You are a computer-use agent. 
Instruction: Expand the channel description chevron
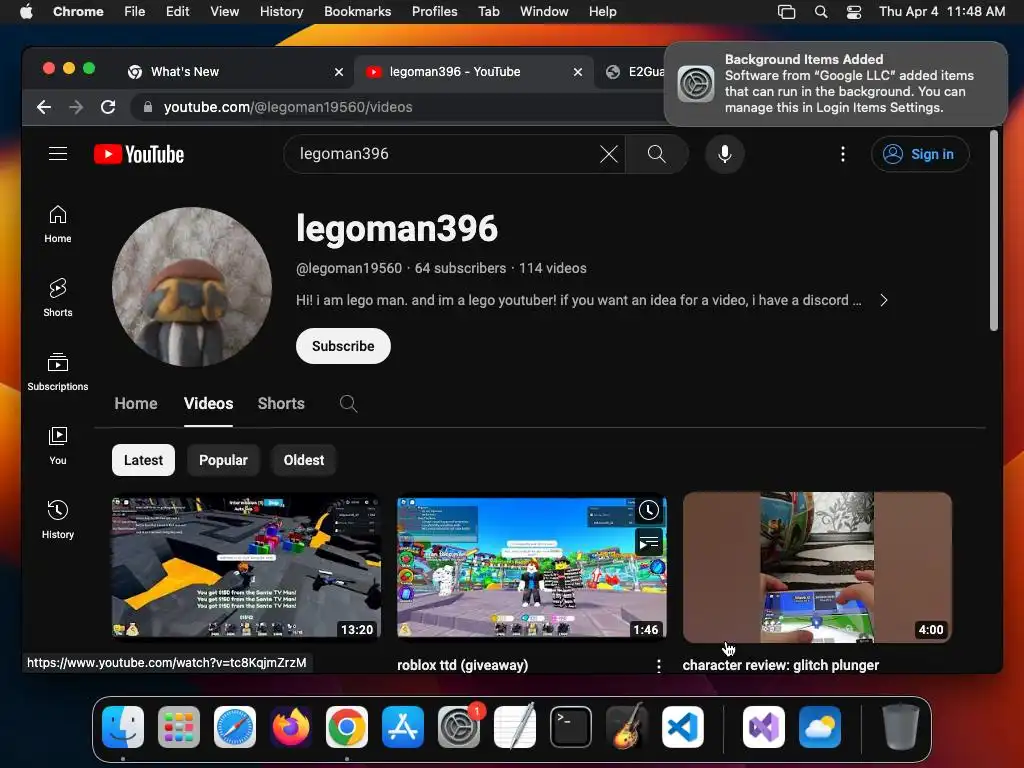tap(884, 300)
